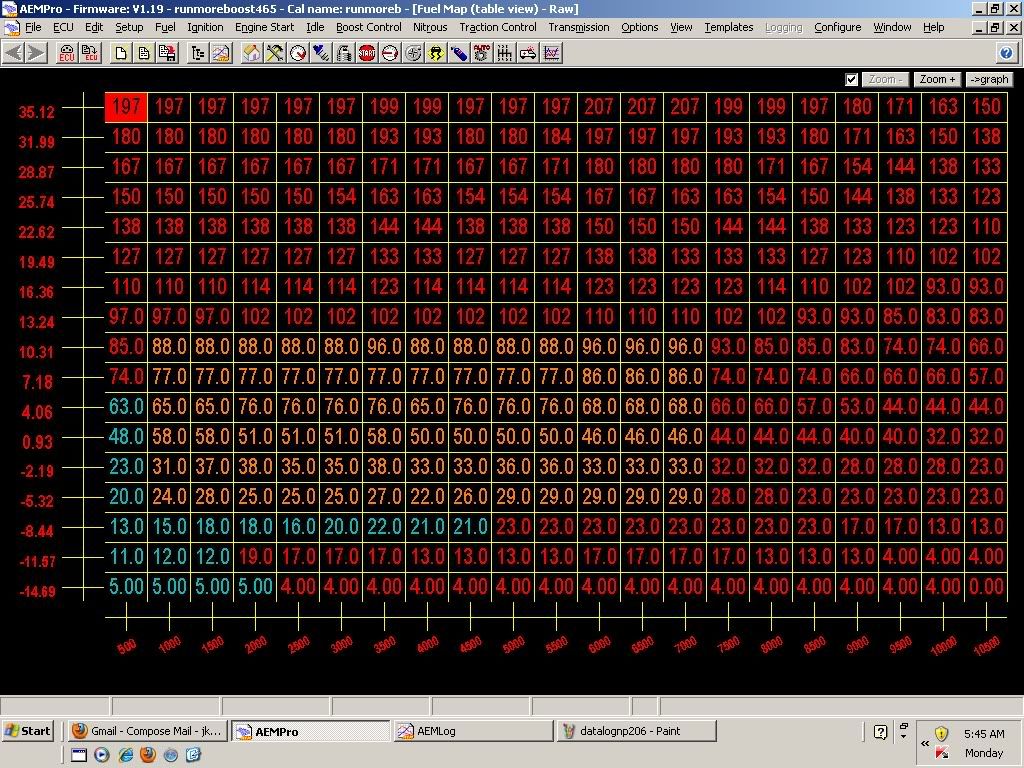Viewport: 1024px width, 768px height.
Task: Click the connect to ECU toolbar icon
Action: 67,53
